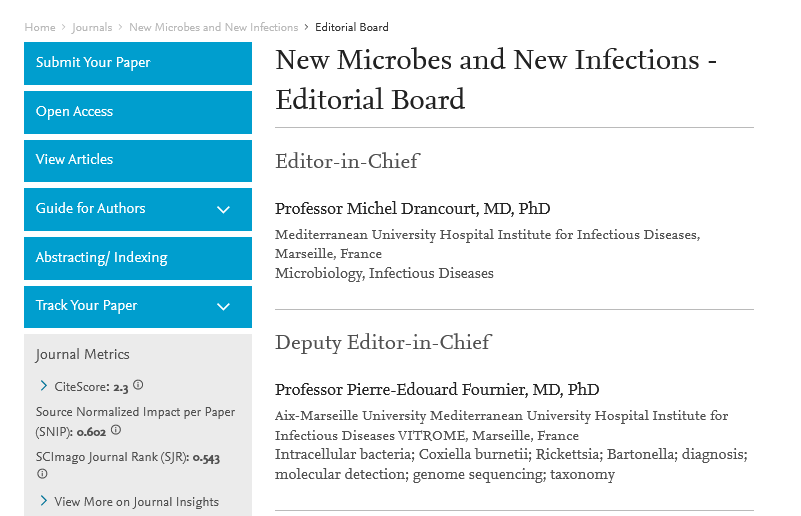Go to Home breadcrumb link
The width and height of the screenshot is (801, 516).
[x=40, y=27]
